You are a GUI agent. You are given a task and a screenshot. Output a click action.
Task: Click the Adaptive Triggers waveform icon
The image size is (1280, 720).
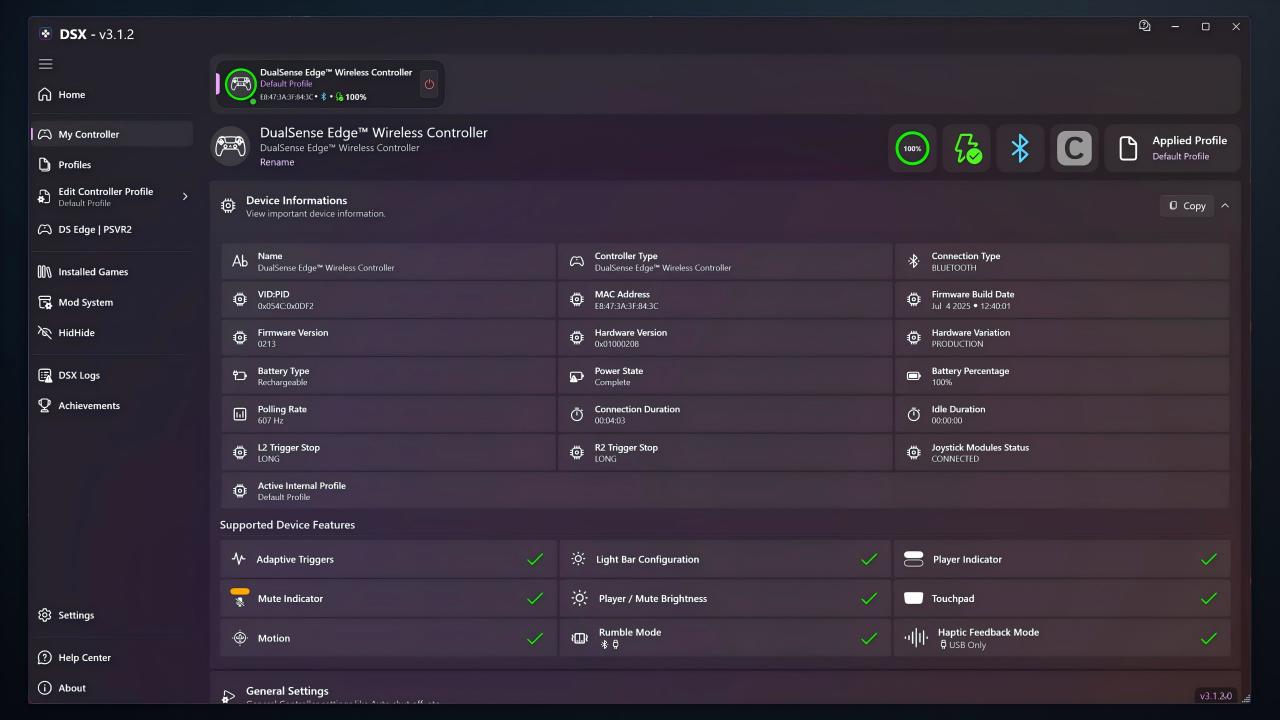238,559
